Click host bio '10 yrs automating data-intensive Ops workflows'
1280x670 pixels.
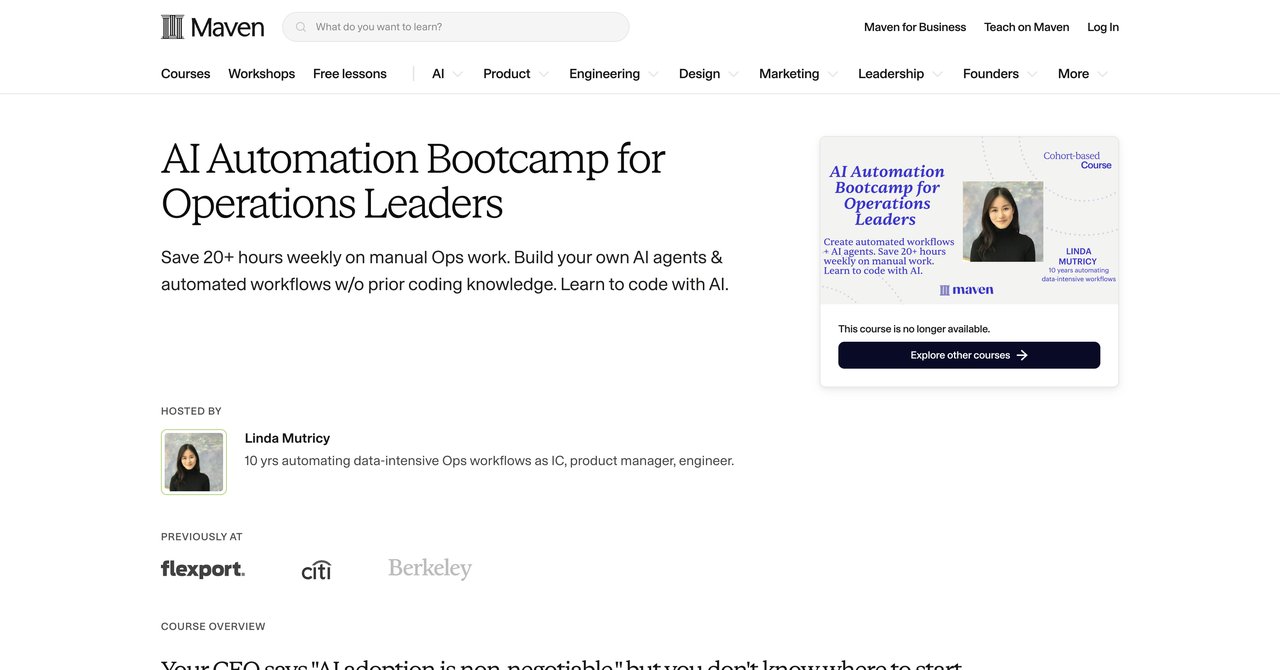click(x=489, y=461)
